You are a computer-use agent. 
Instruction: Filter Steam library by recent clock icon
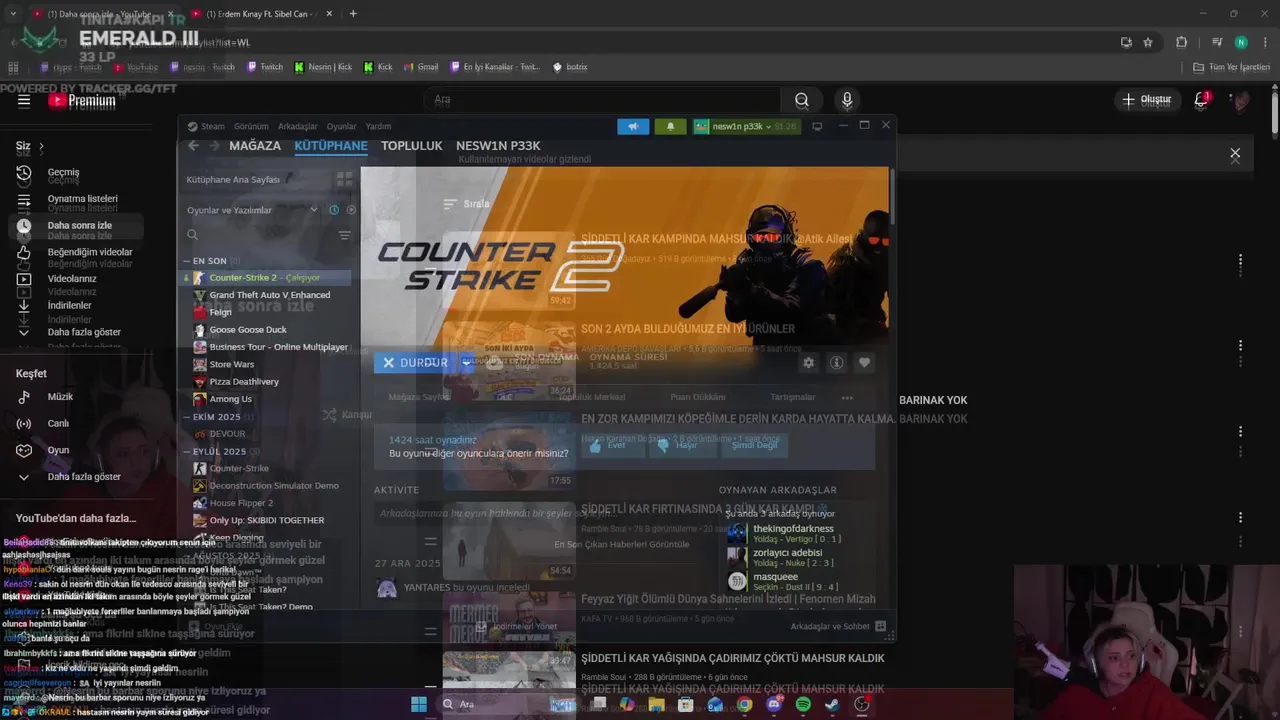334,210
